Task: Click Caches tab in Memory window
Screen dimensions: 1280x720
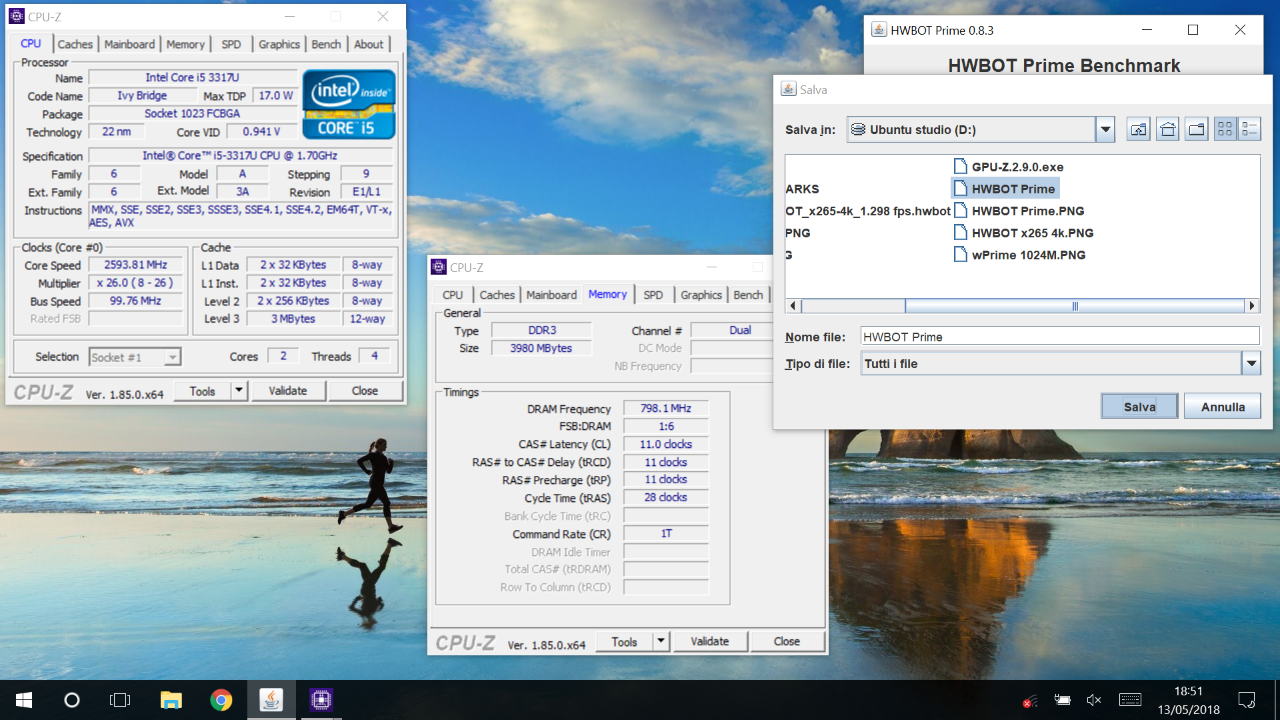Action: click(x=497, y=295)
